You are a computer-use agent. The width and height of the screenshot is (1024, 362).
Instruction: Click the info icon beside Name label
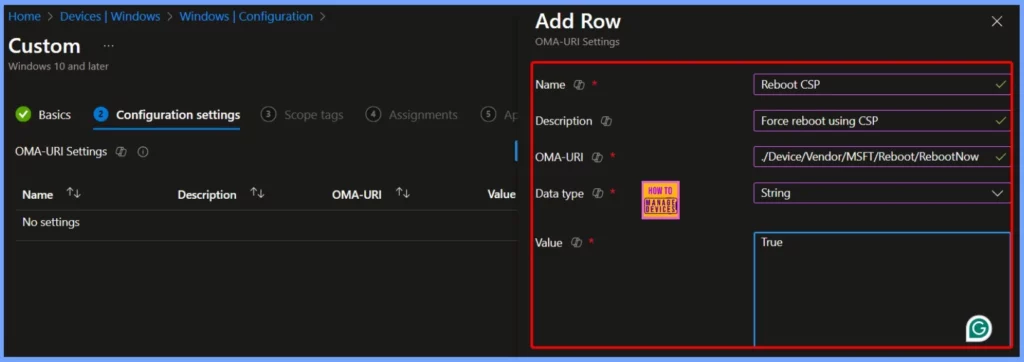[x=578, y=85]
